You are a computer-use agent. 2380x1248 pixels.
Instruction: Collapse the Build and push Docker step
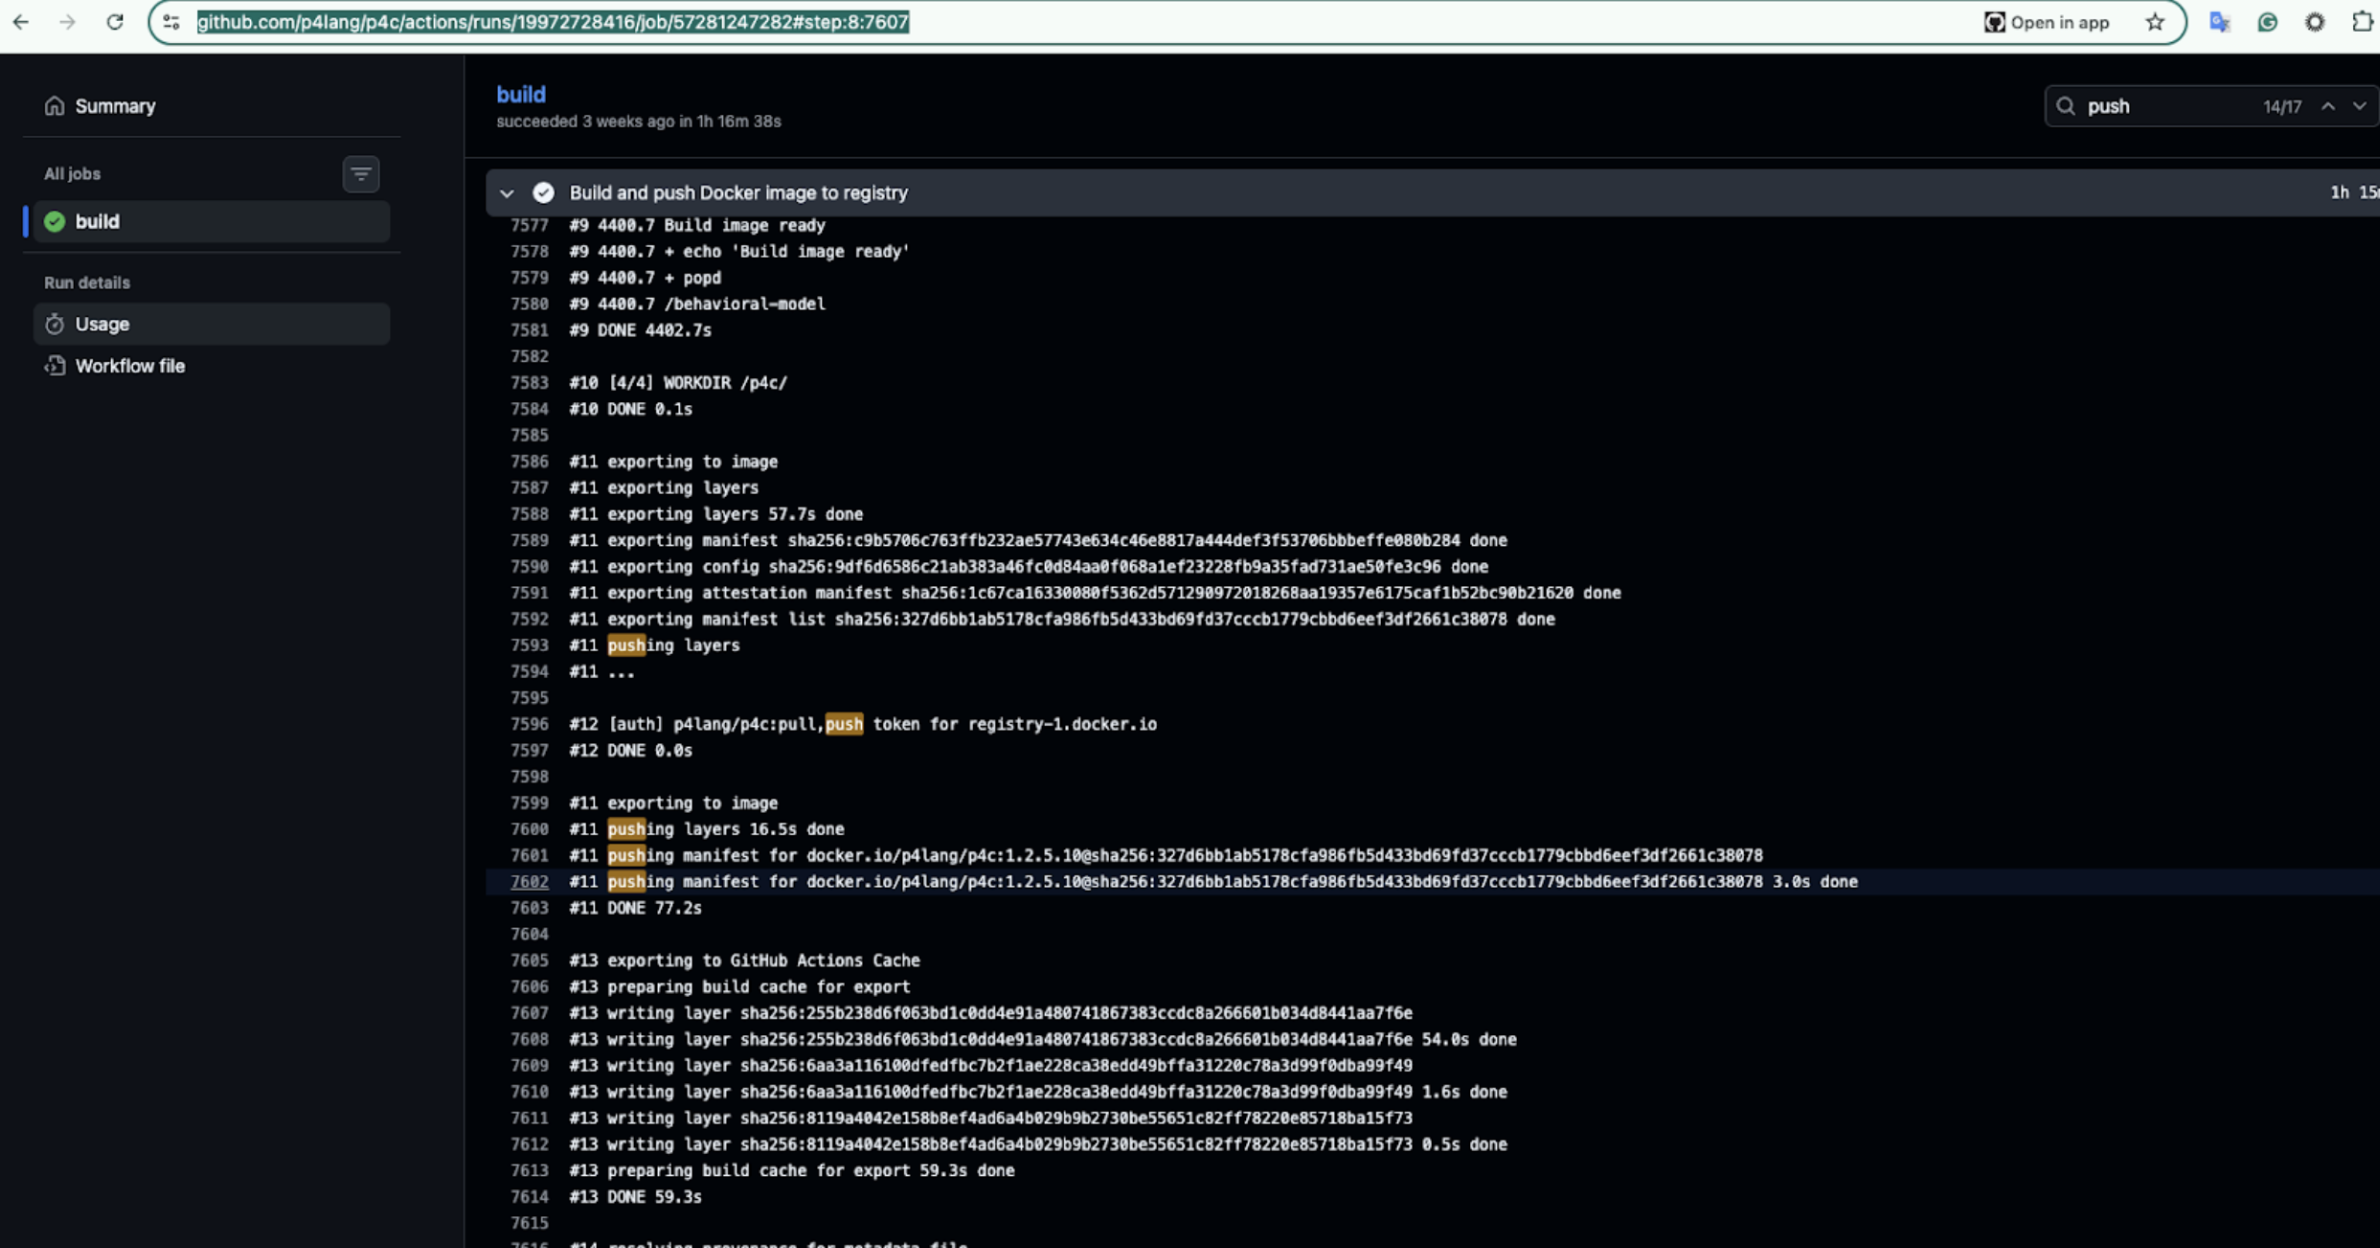click(507, 193)
